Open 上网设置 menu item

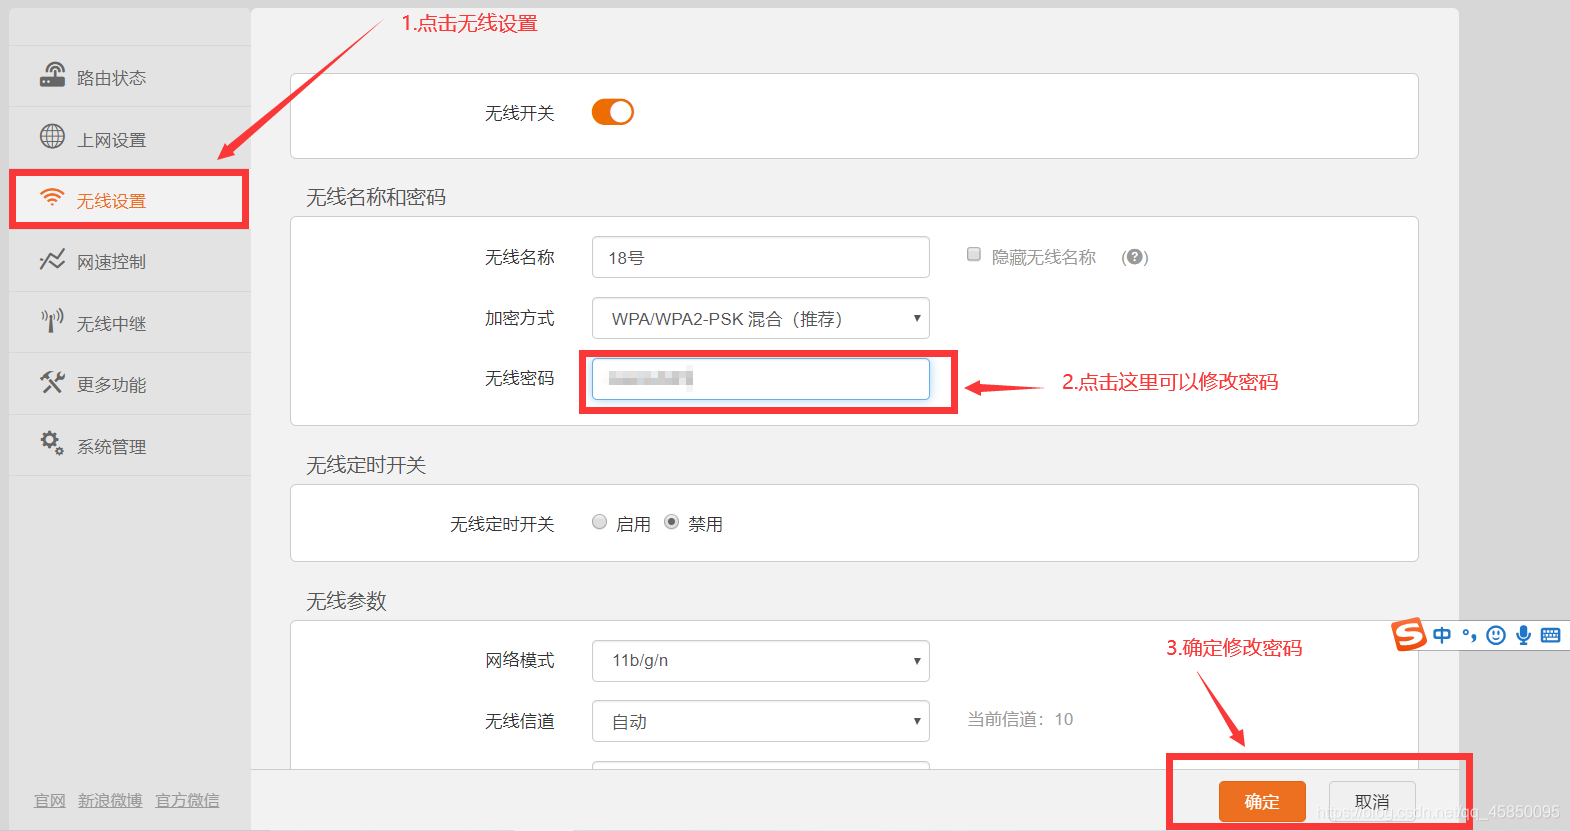point(130,138)
